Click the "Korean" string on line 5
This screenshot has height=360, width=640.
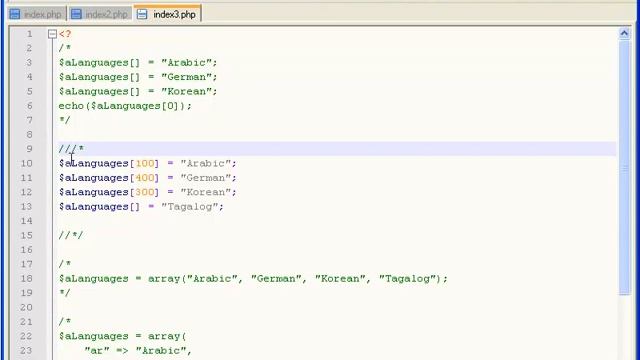pyautogui.click(x=187, y=91)
